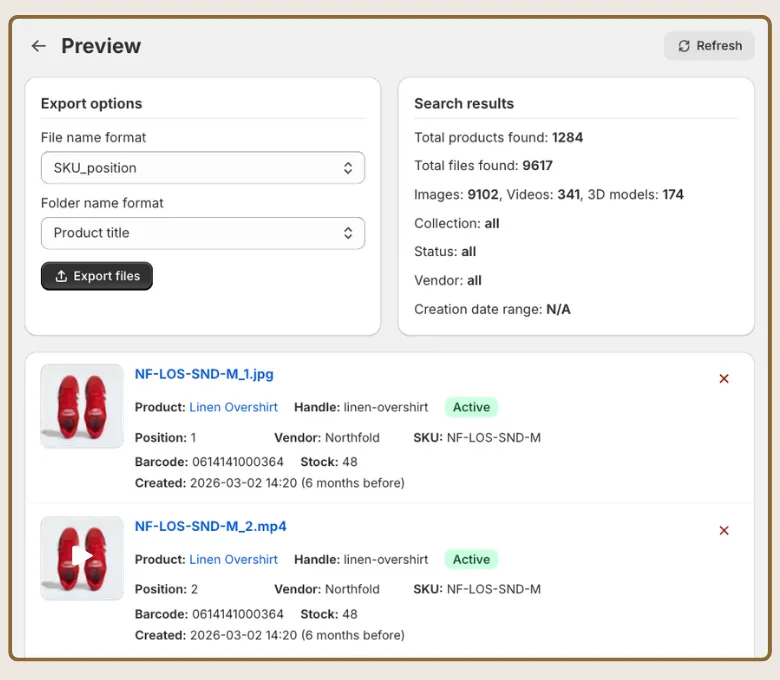Select the Total products found: 1284 text
This screenshot has height=680, width=780.
[498, 137]
